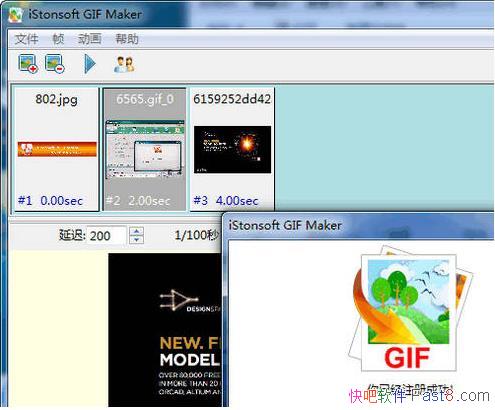Click the delay input field showing 200
The height and width of the screenshot is (410, 495).
click(107, 236)
